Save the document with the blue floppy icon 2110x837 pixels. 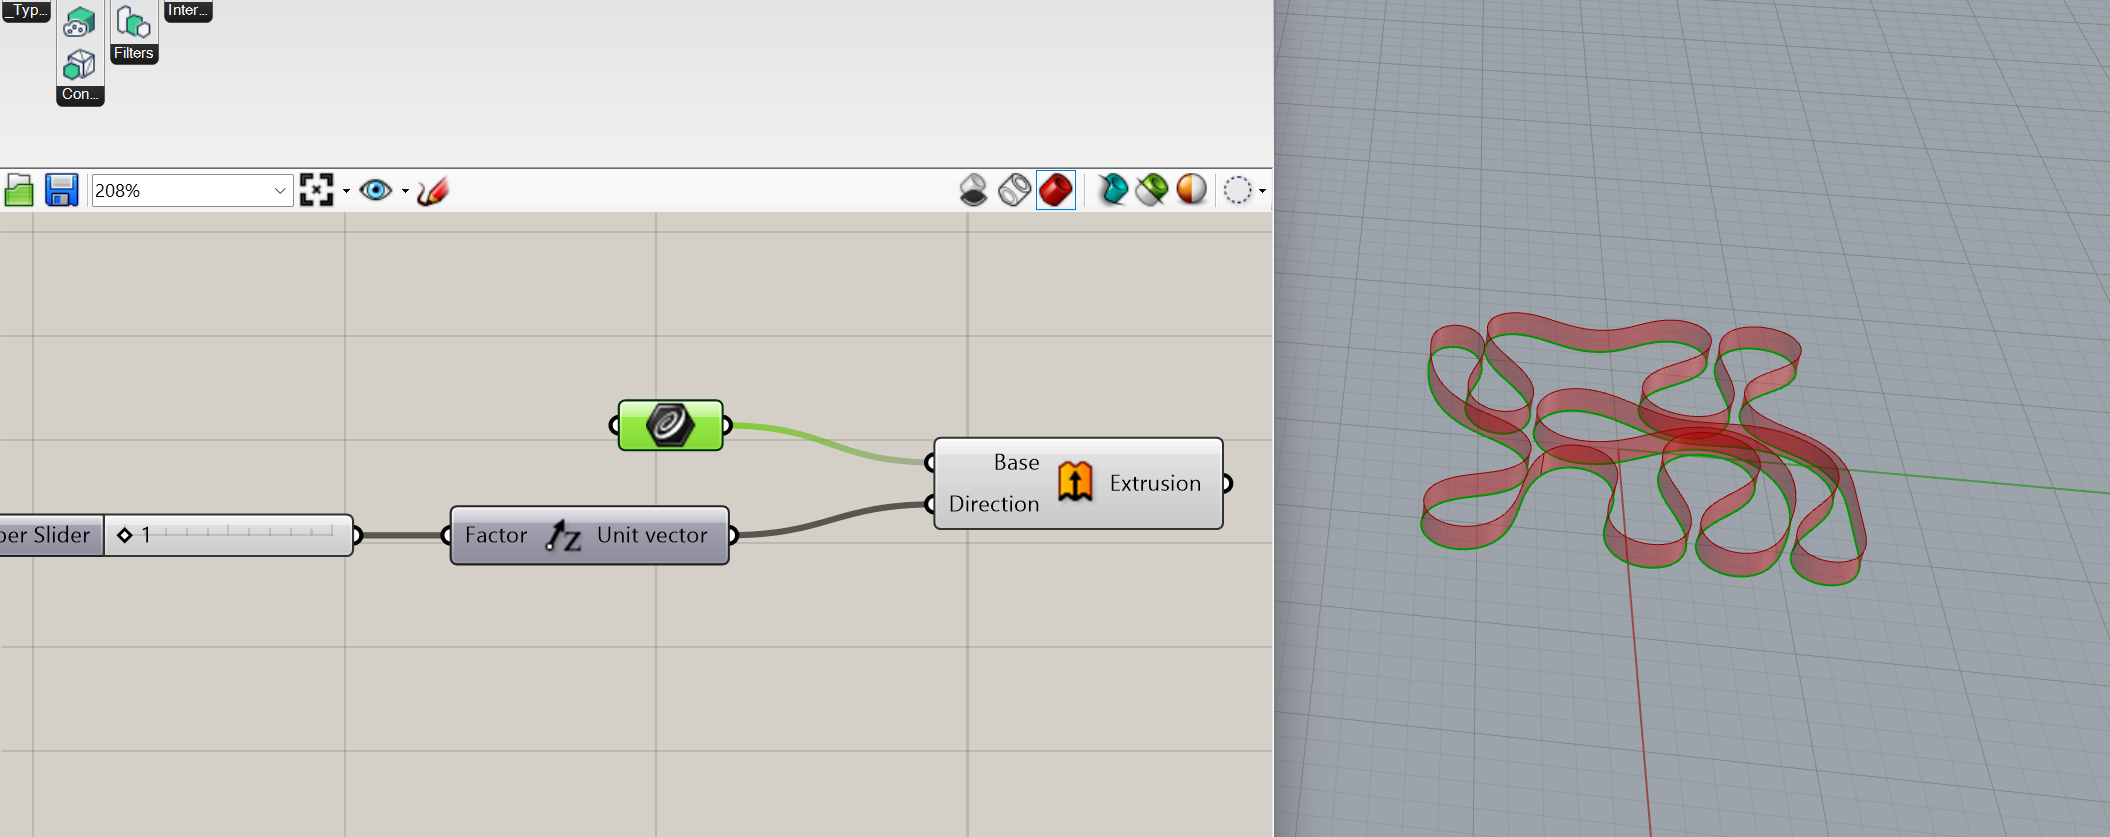(62, 190)
